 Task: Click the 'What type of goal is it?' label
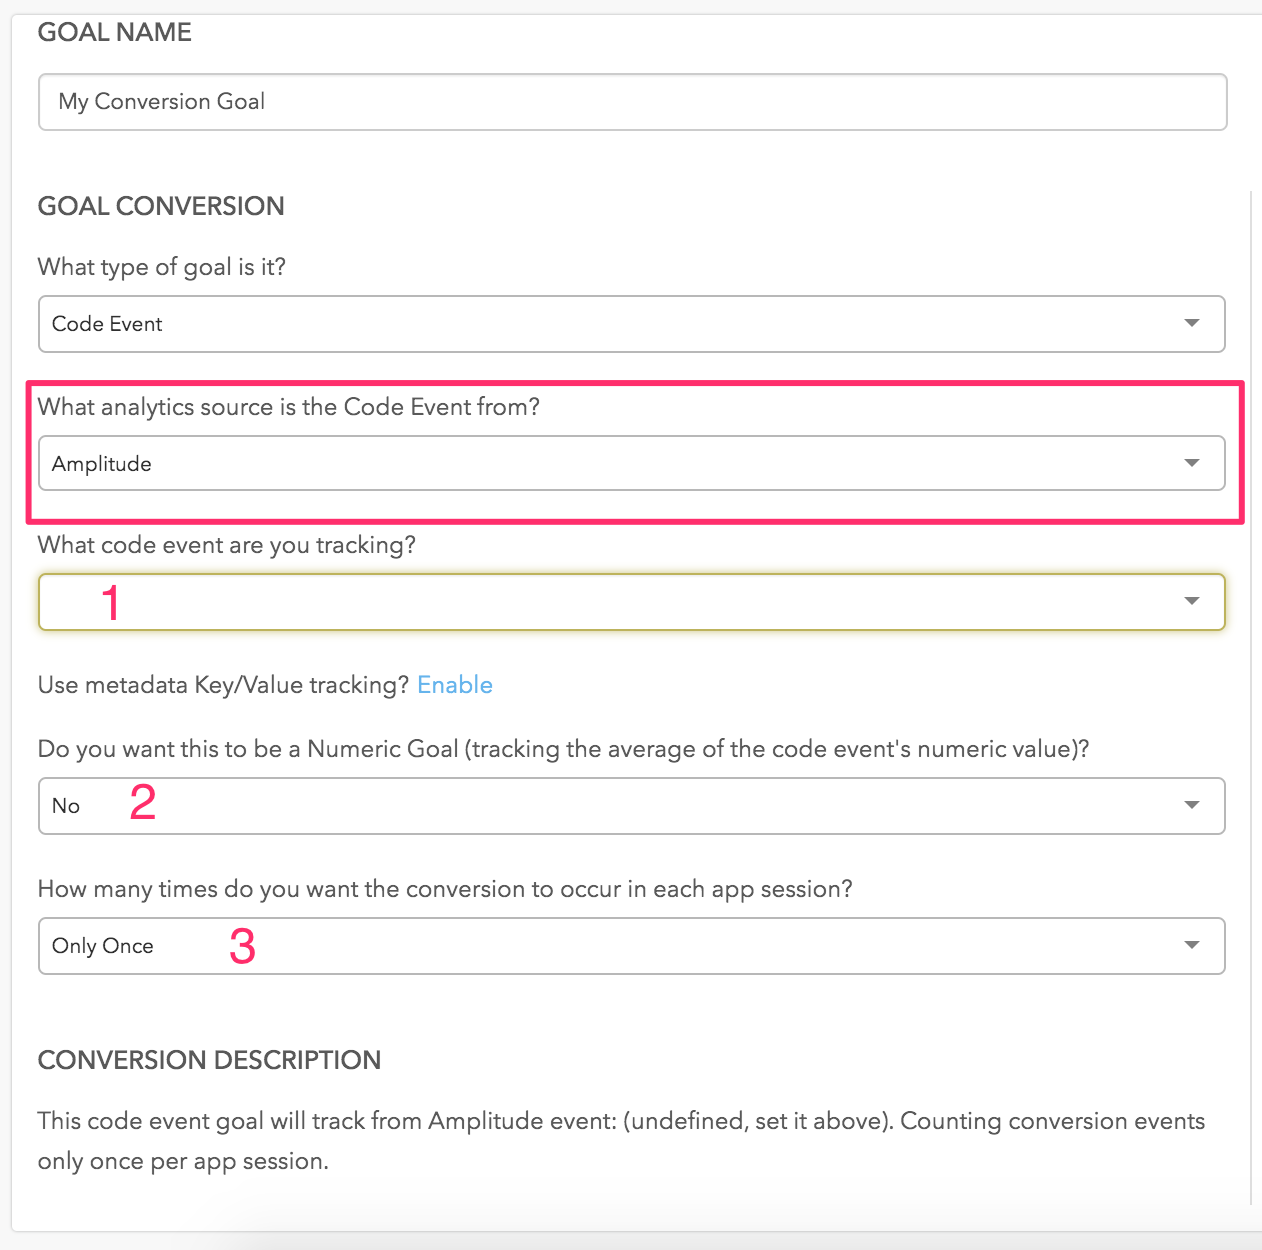162,267
